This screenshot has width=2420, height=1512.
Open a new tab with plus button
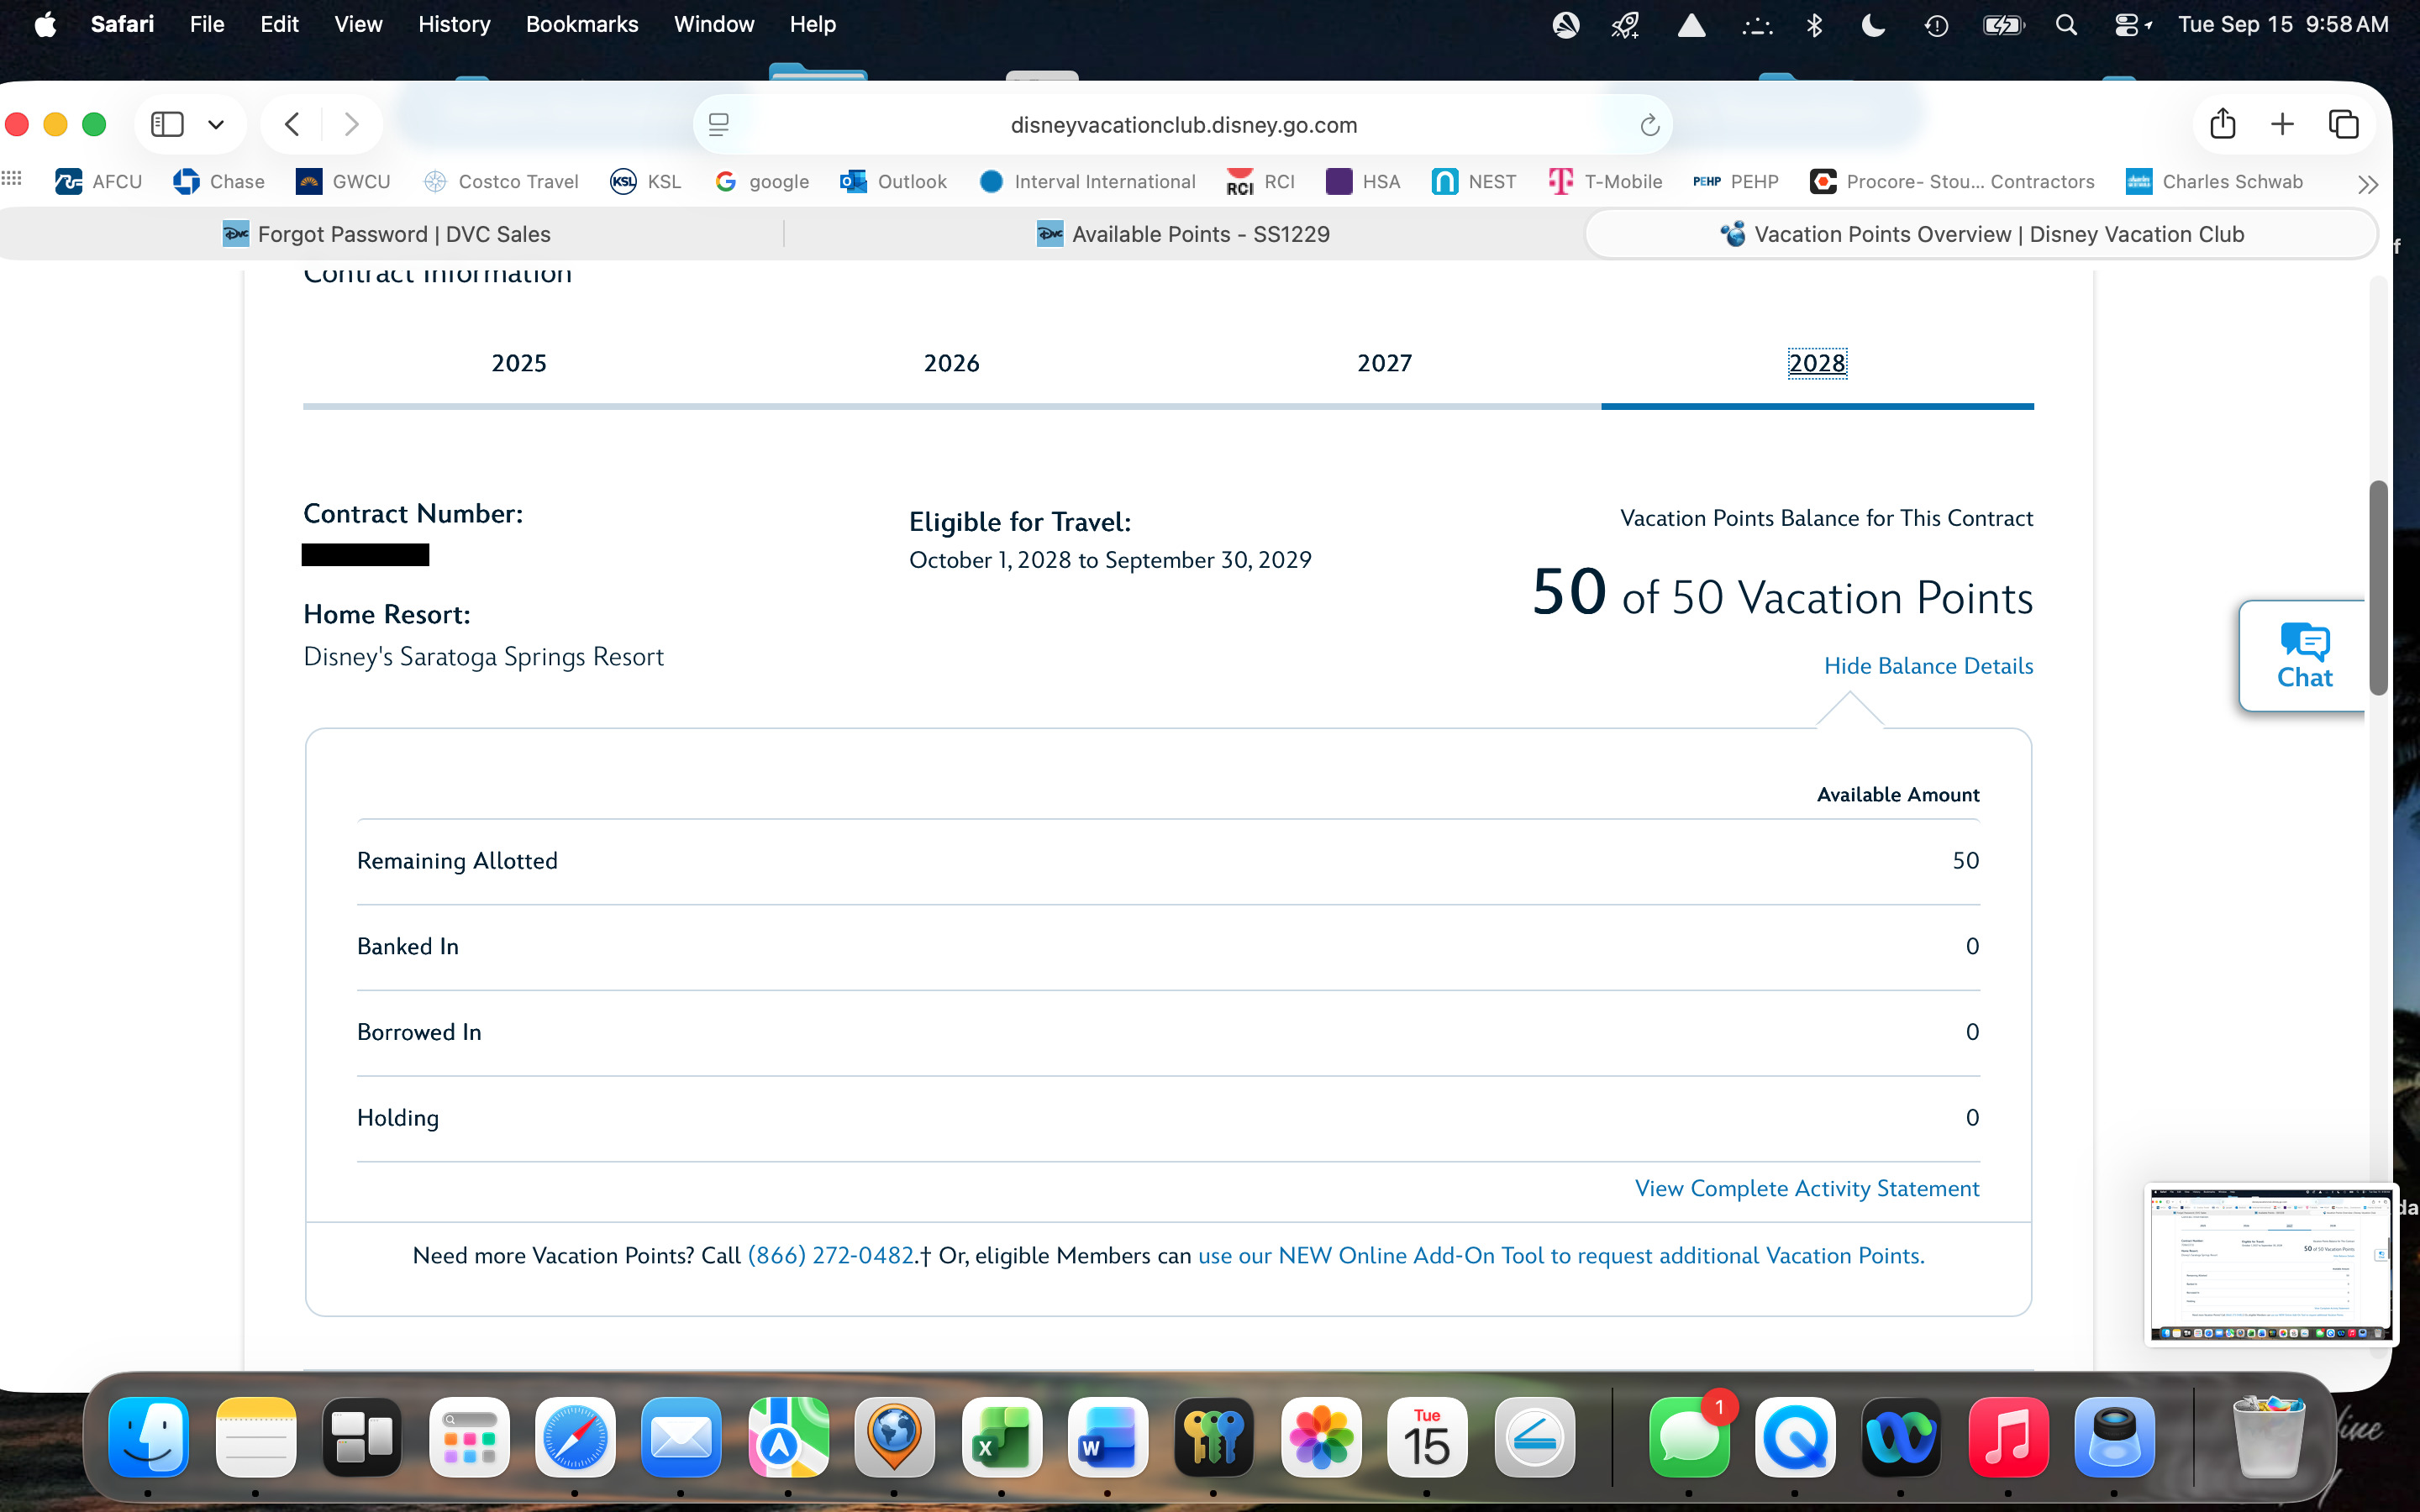click(x=2282, y=124)
